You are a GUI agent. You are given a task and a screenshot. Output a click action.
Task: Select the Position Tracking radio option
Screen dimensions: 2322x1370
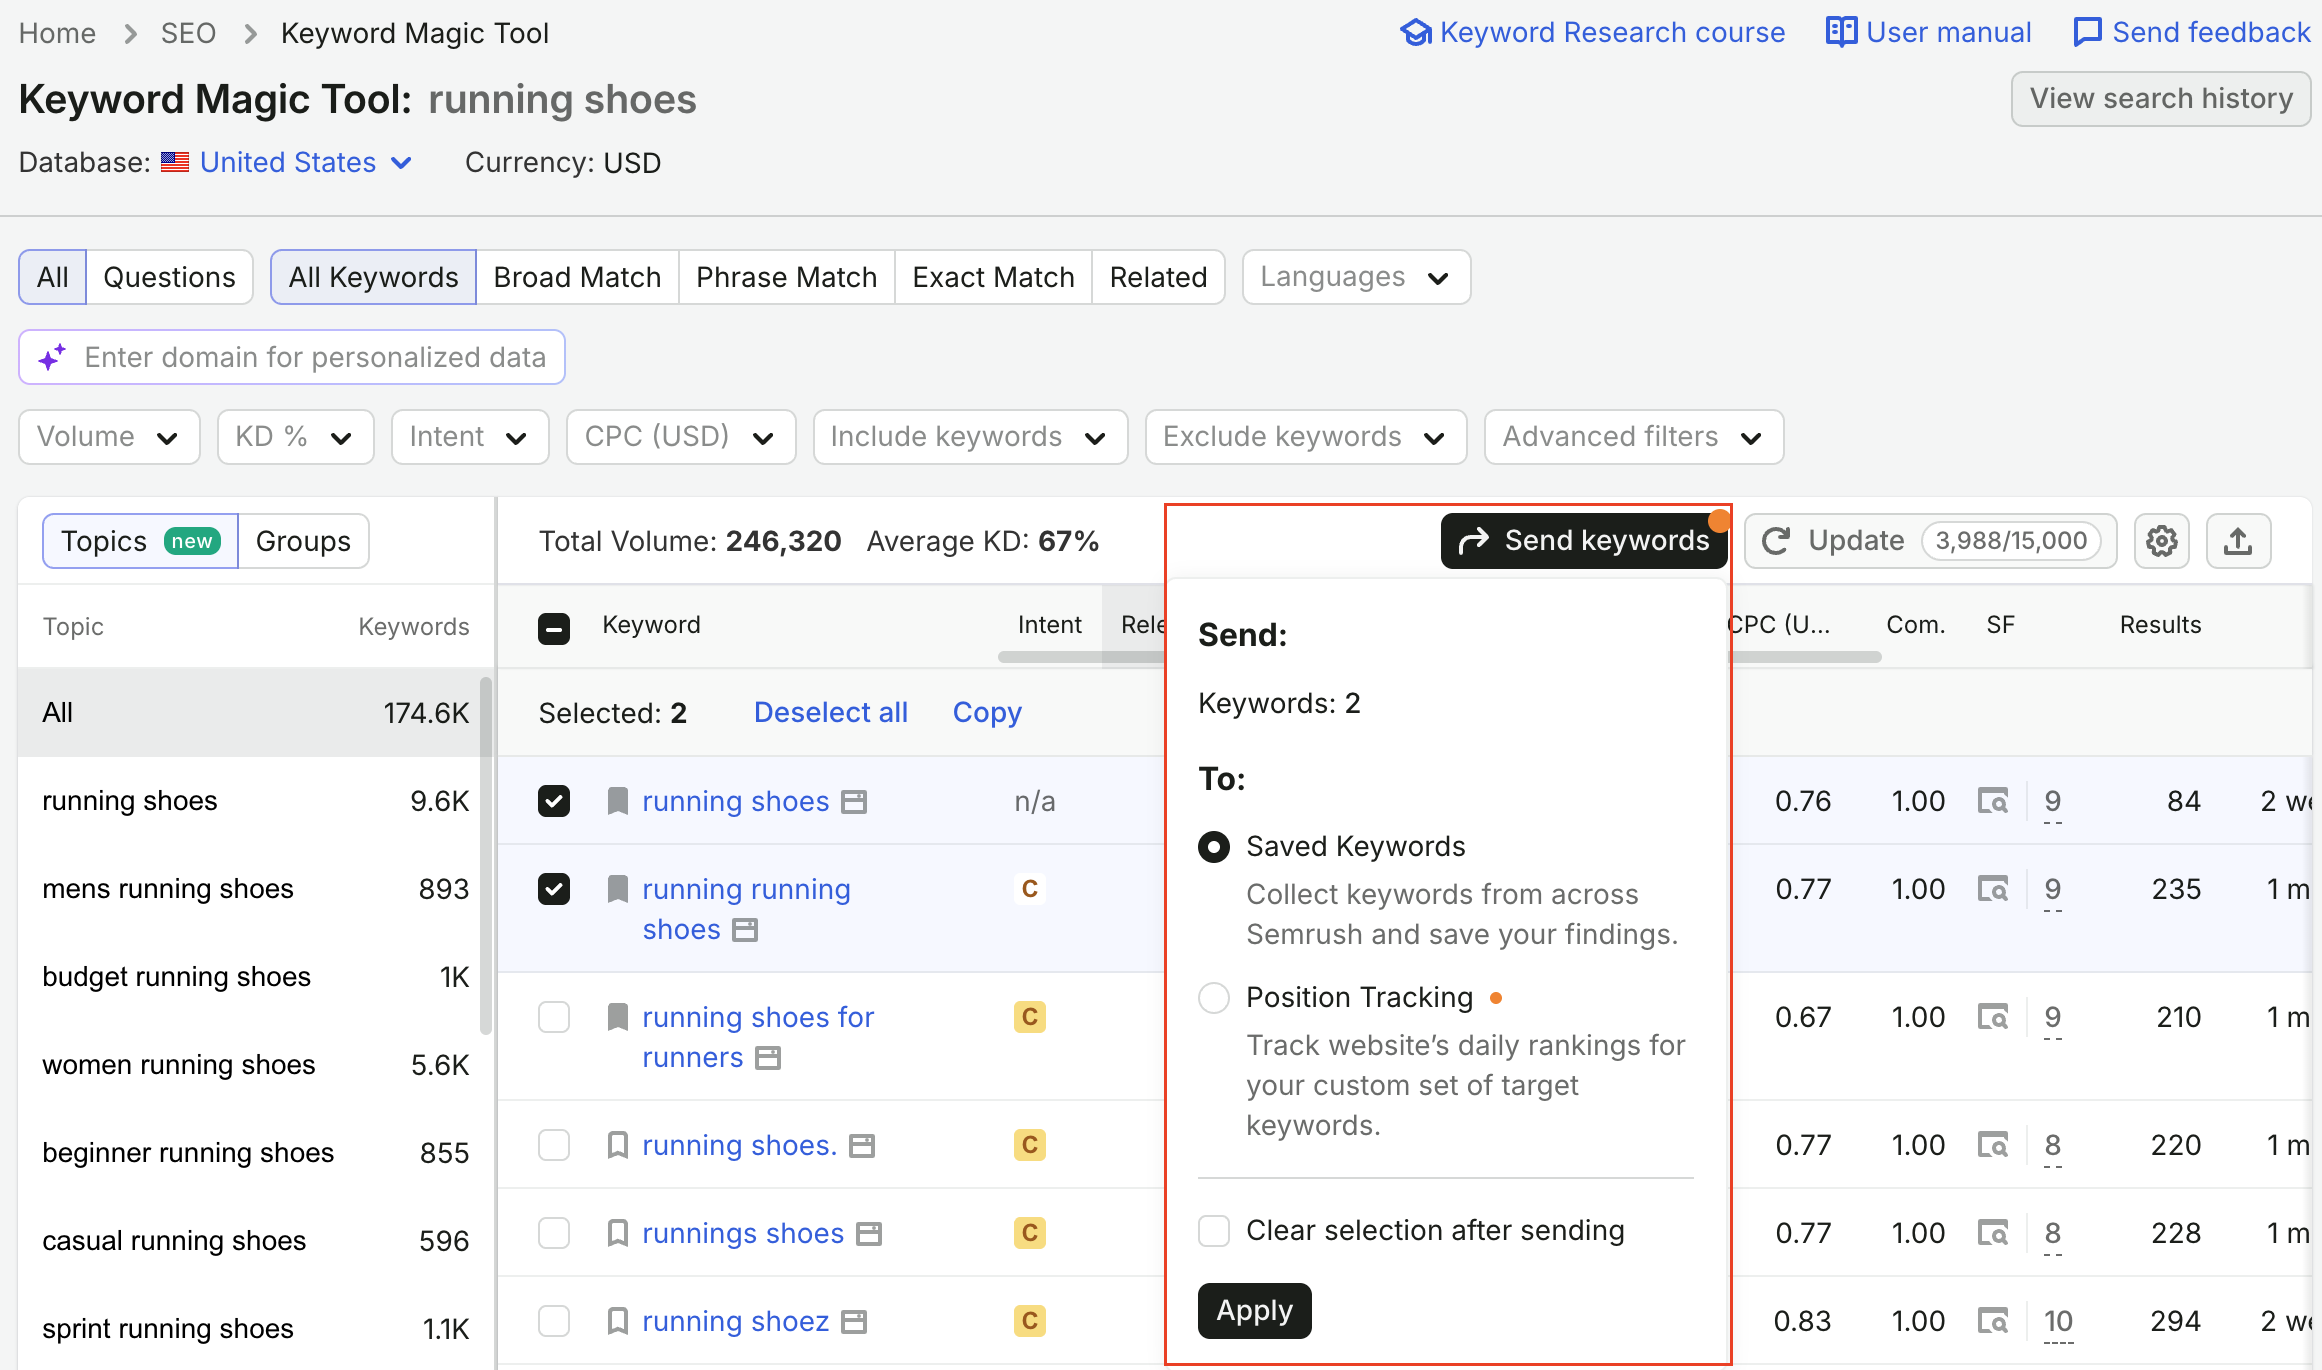tap(1214, 997)
